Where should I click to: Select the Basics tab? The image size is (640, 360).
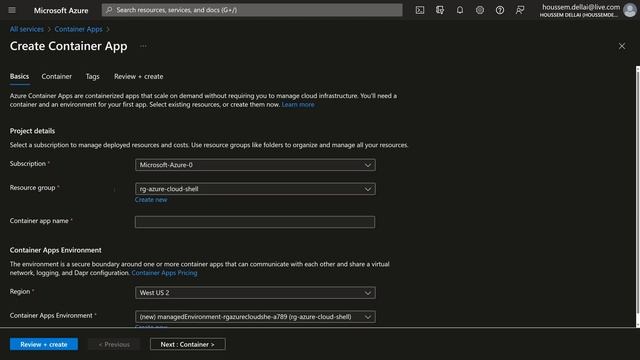(x=19, y=76)
